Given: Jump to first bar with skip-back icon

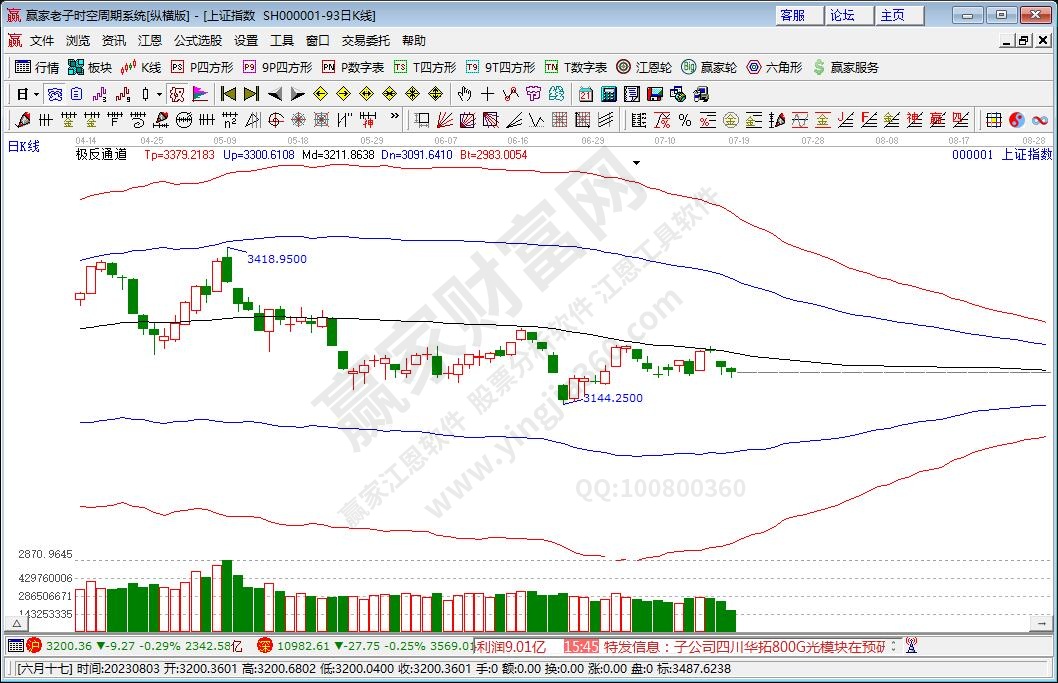Looking at the screenshot, I should pyautogui.click(x=228, y=94).
